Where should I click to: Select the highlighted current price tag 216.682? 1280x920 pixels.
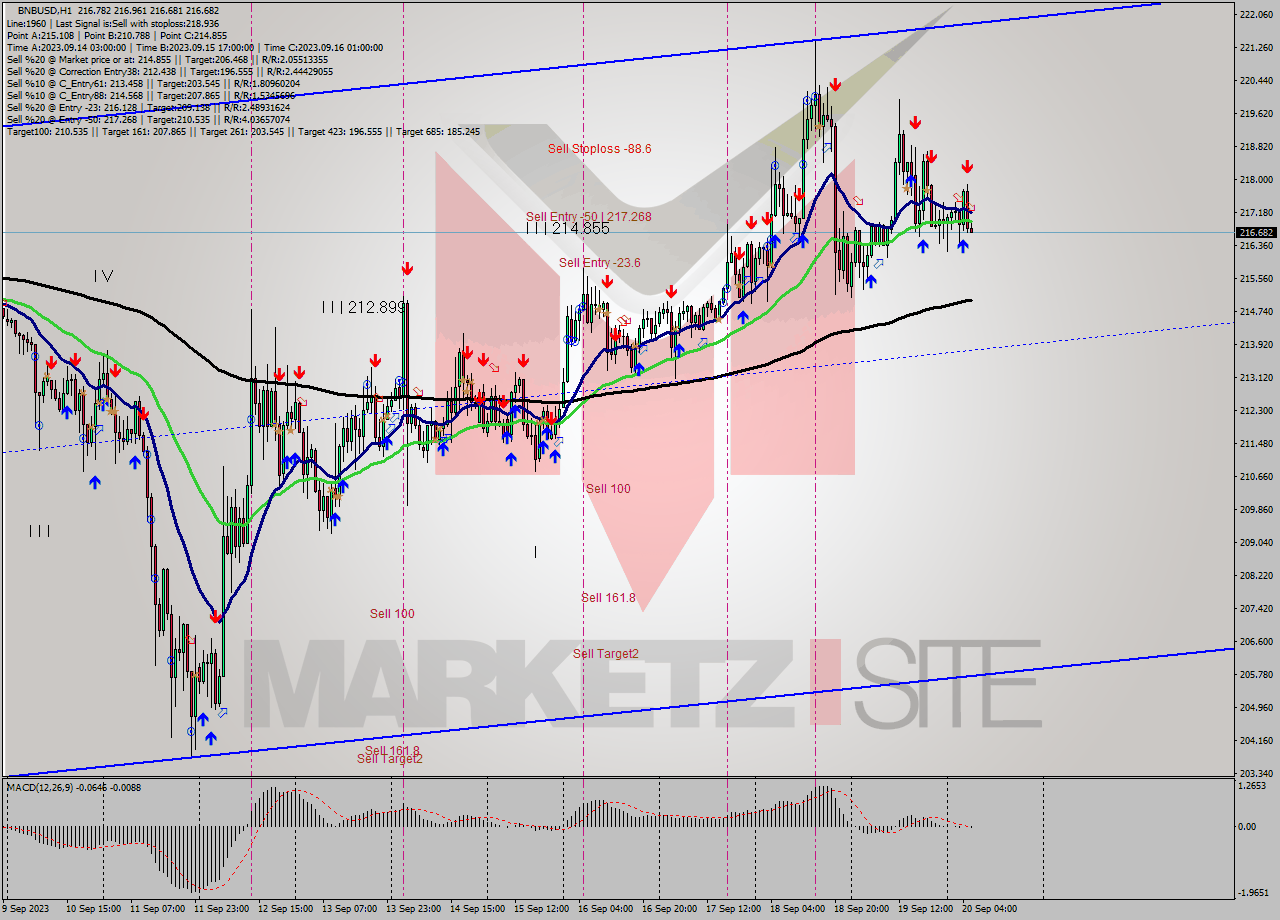tap(1256, 232)
